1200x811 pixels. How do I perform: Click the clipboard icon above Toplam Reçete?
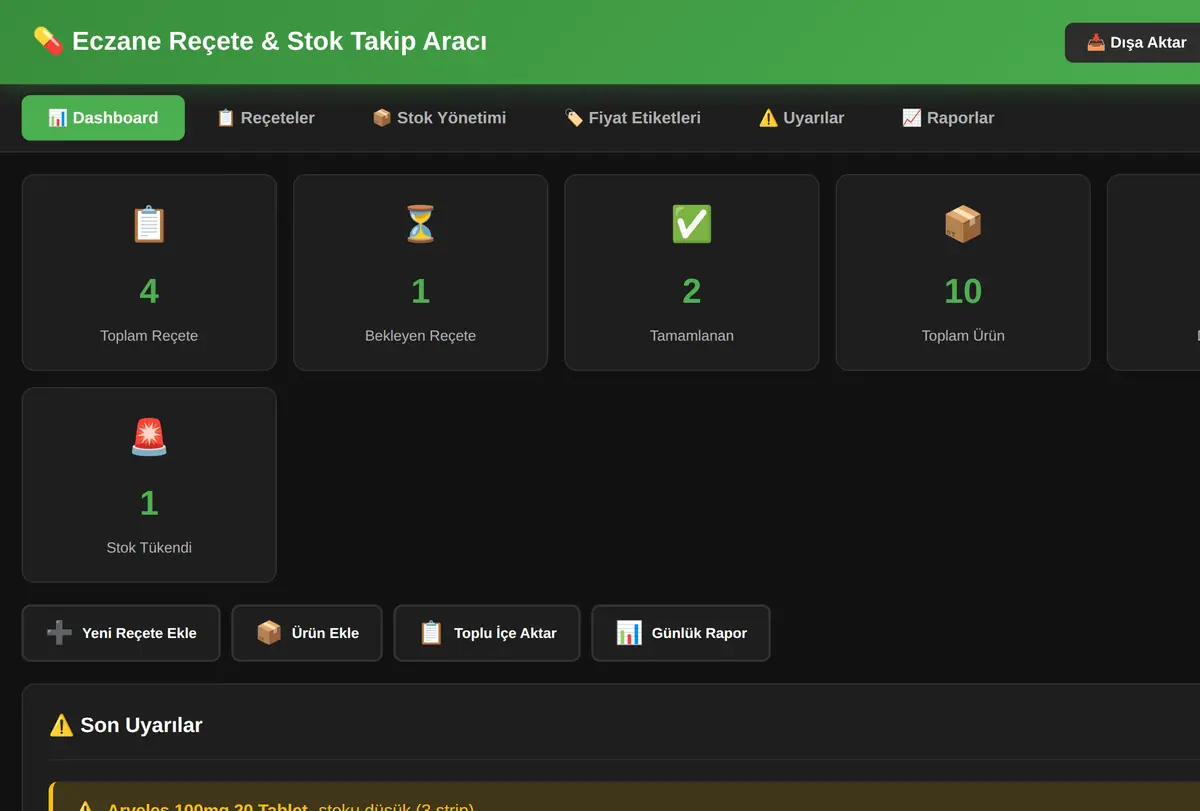click(x=149, y=224)
